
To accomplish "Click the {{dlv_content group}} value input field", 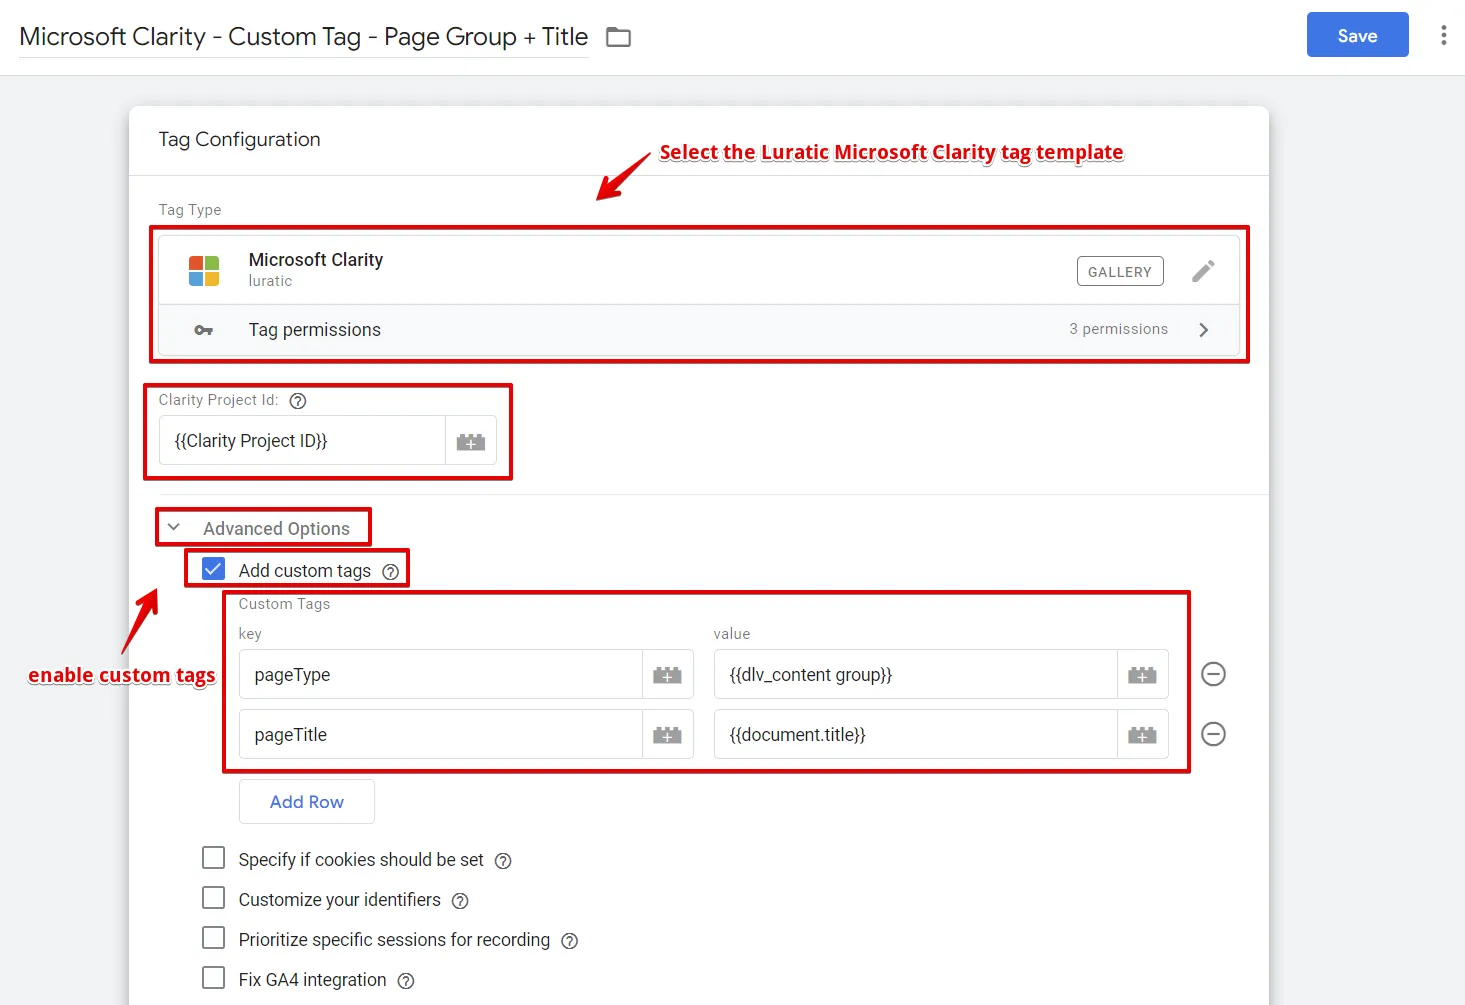I will tap(916, 675).
